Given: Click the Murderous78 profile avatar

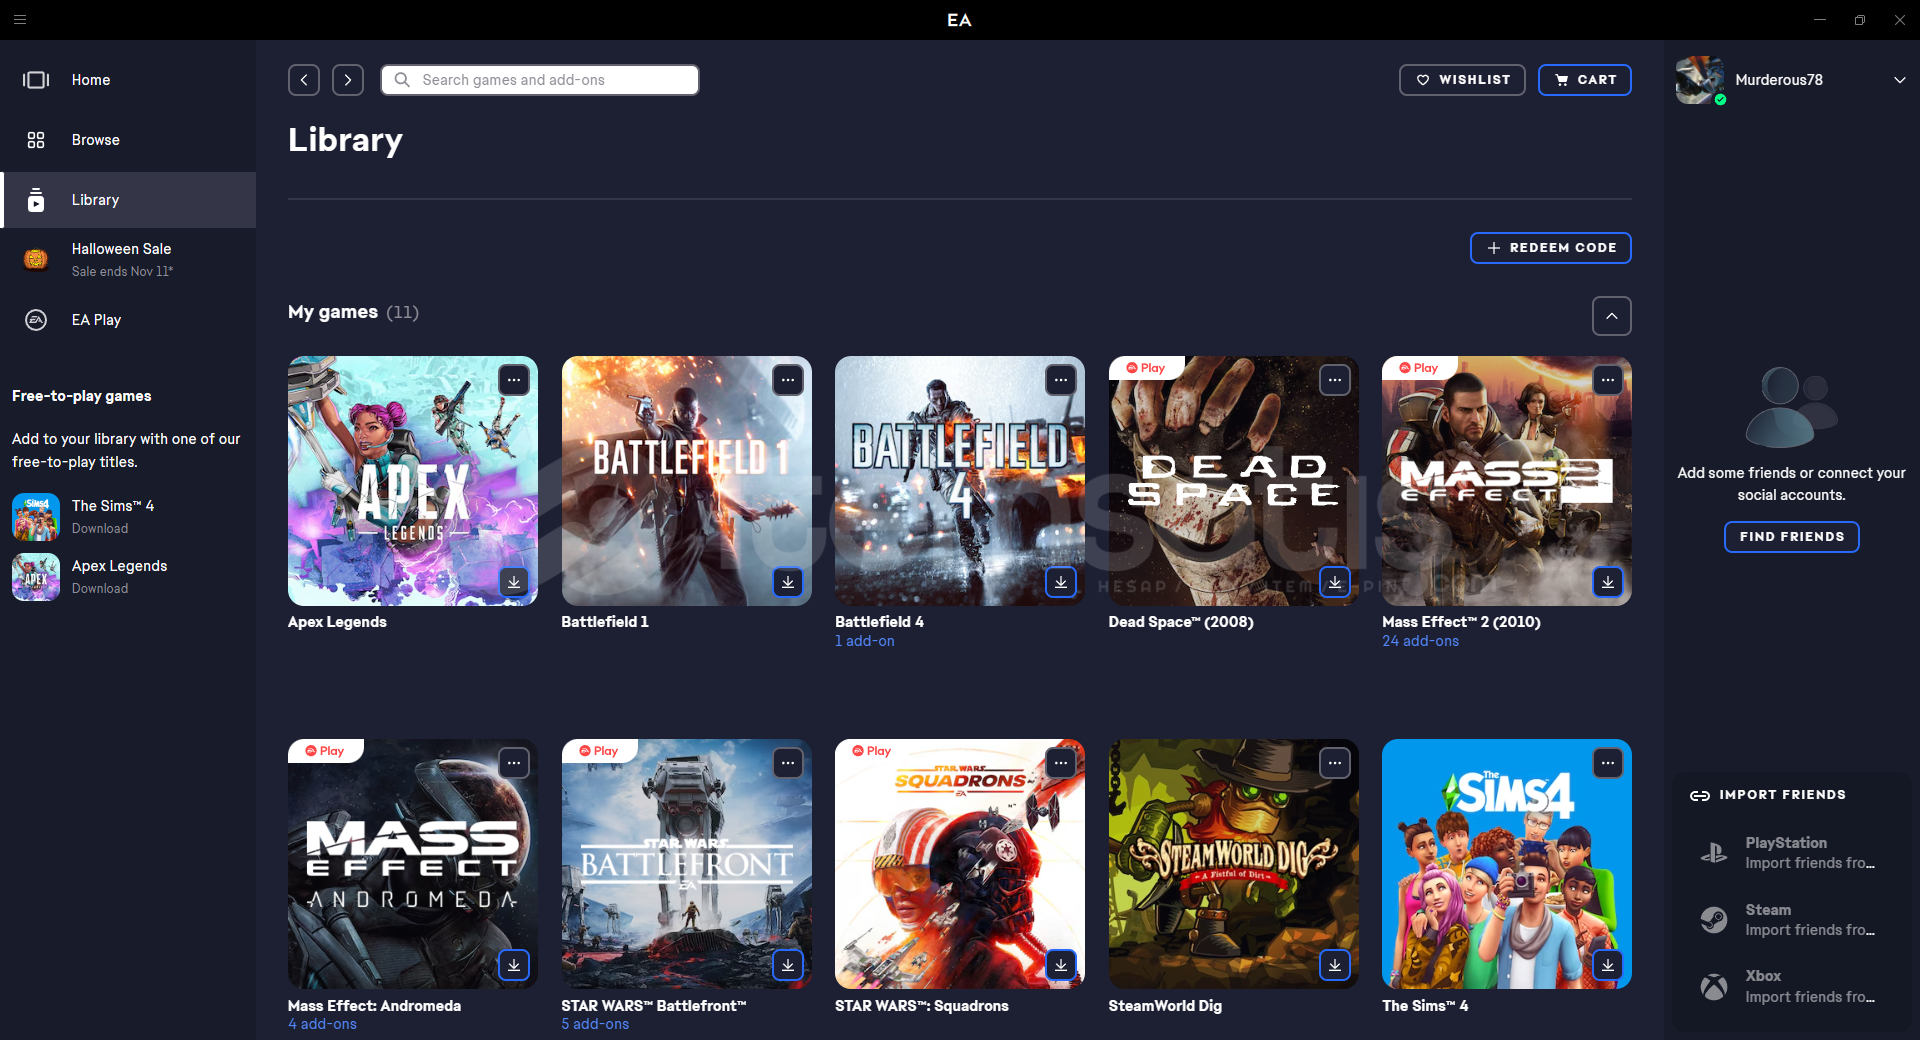Looking at the screenshot, I should pos(1700,80).
